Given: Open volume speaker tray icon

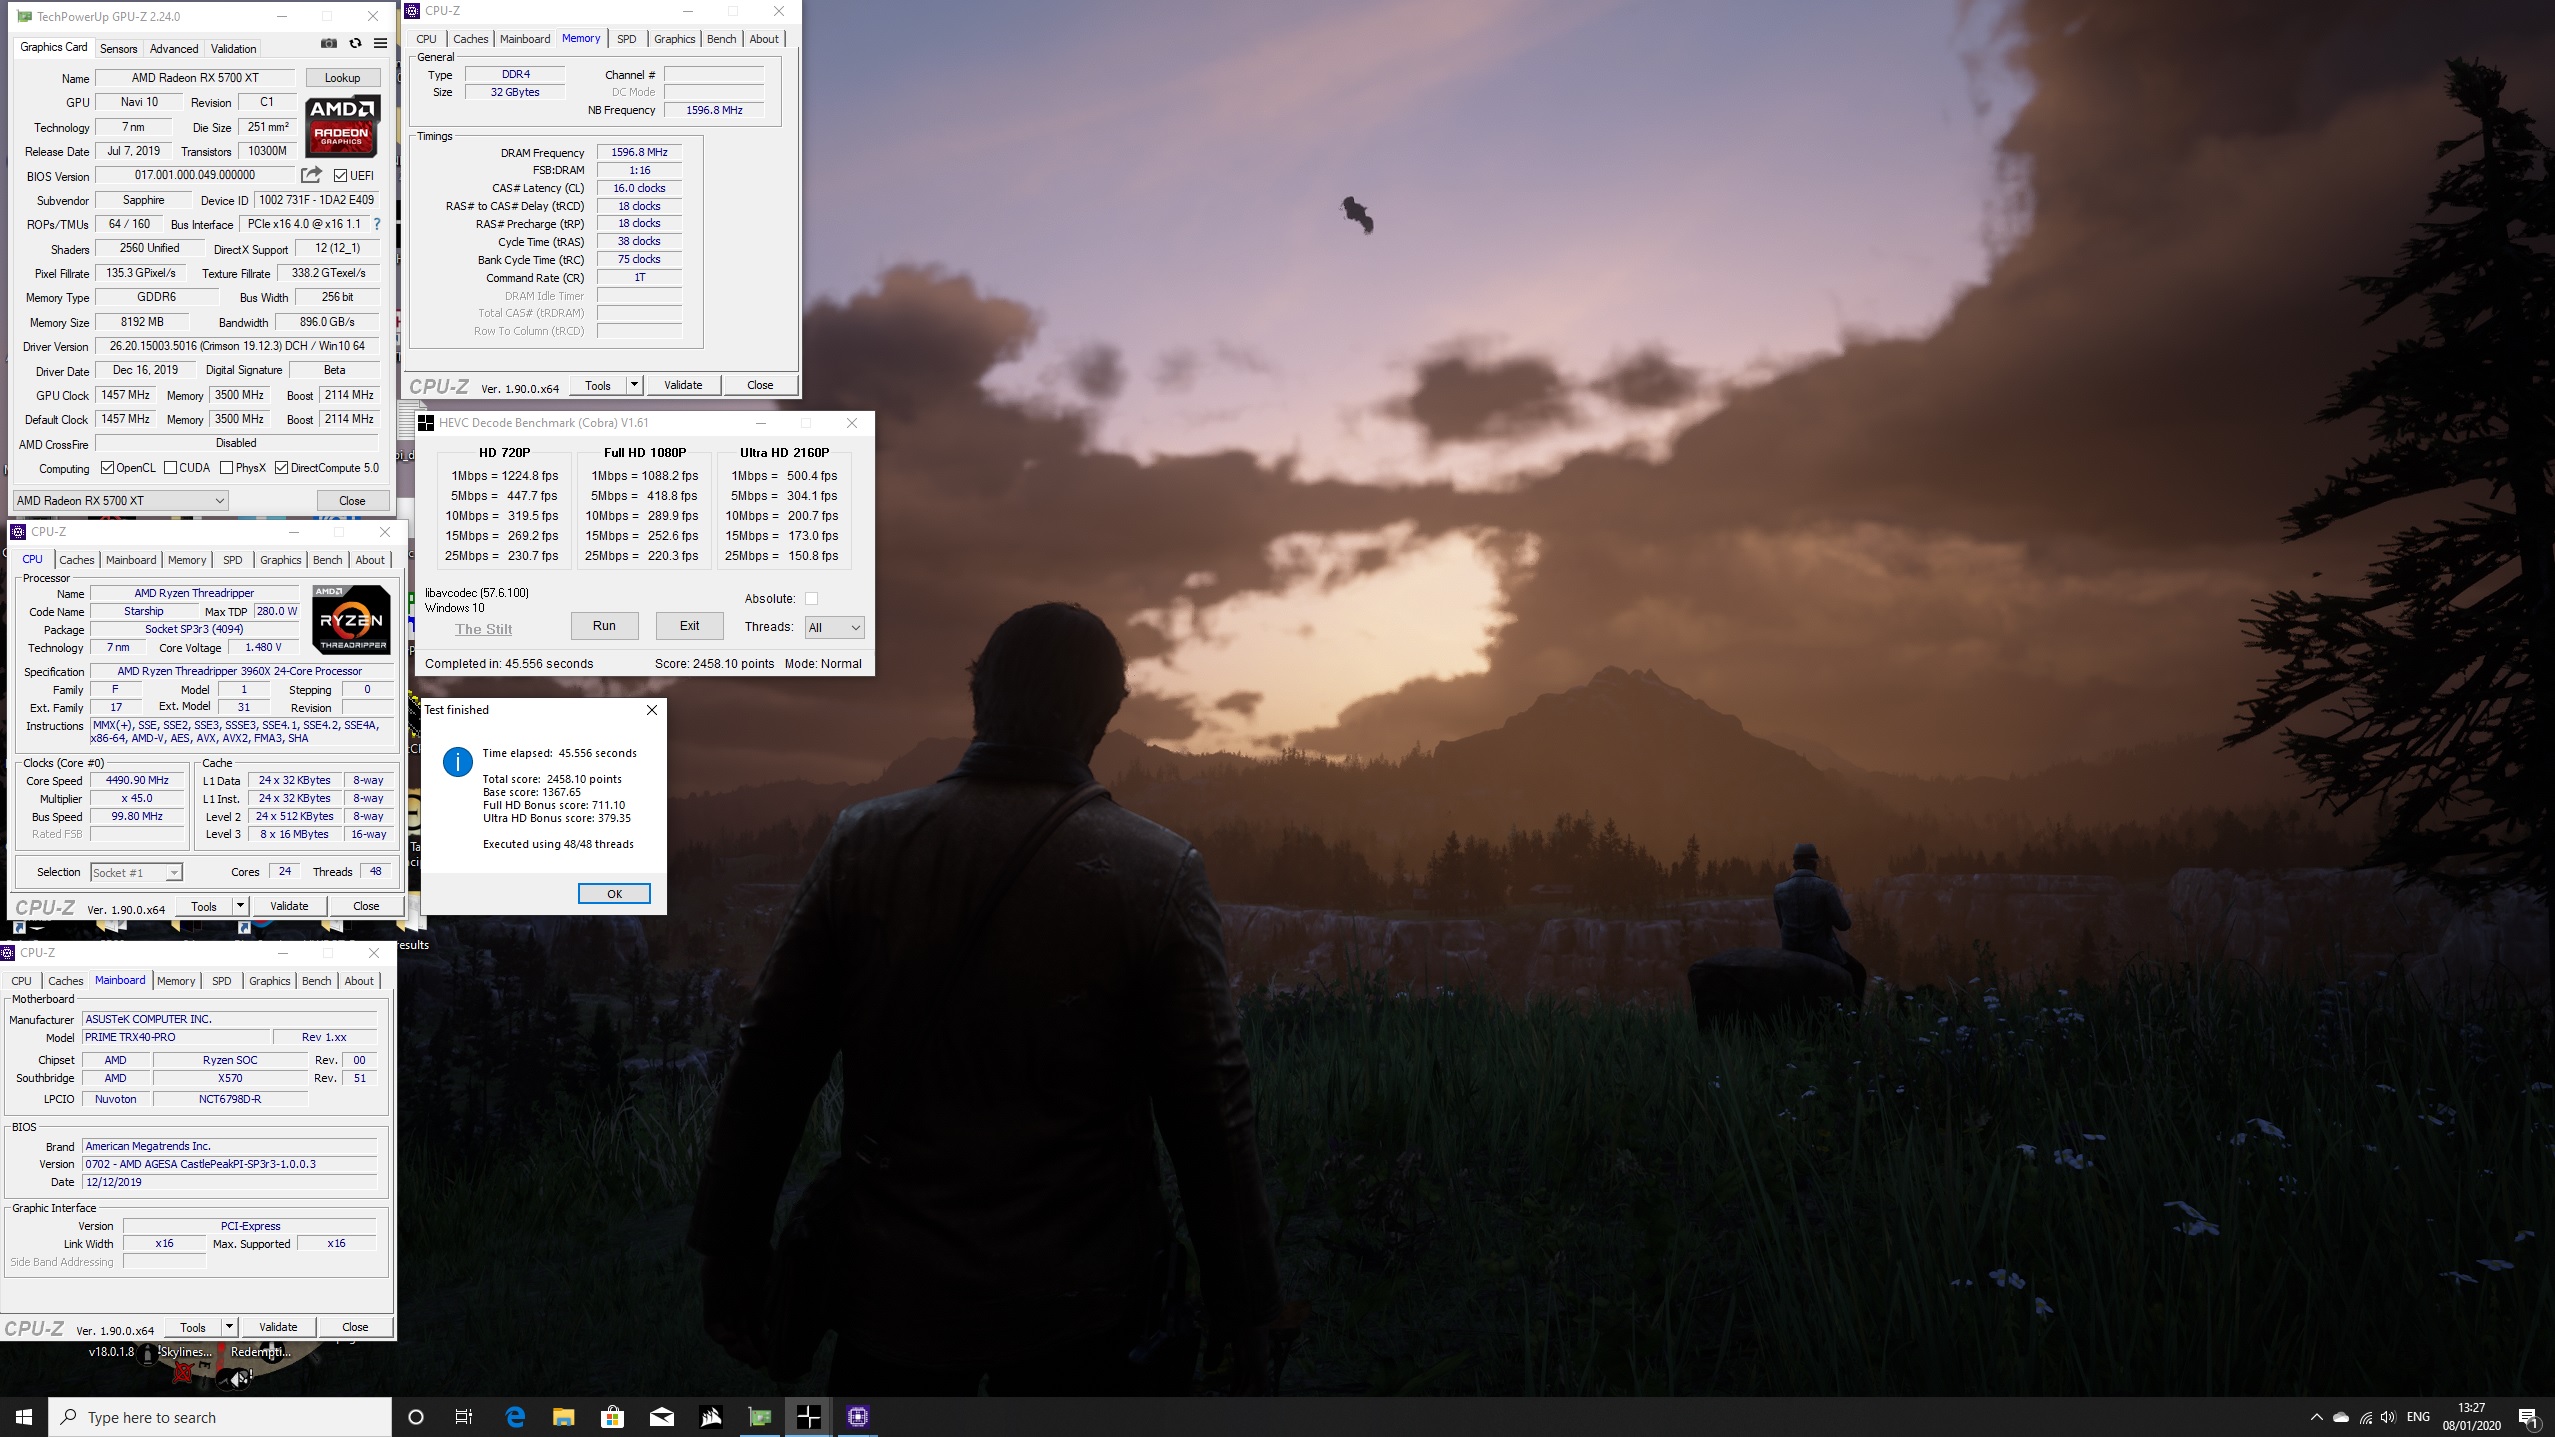Looking at the screenshot, I should 2388,1417.
